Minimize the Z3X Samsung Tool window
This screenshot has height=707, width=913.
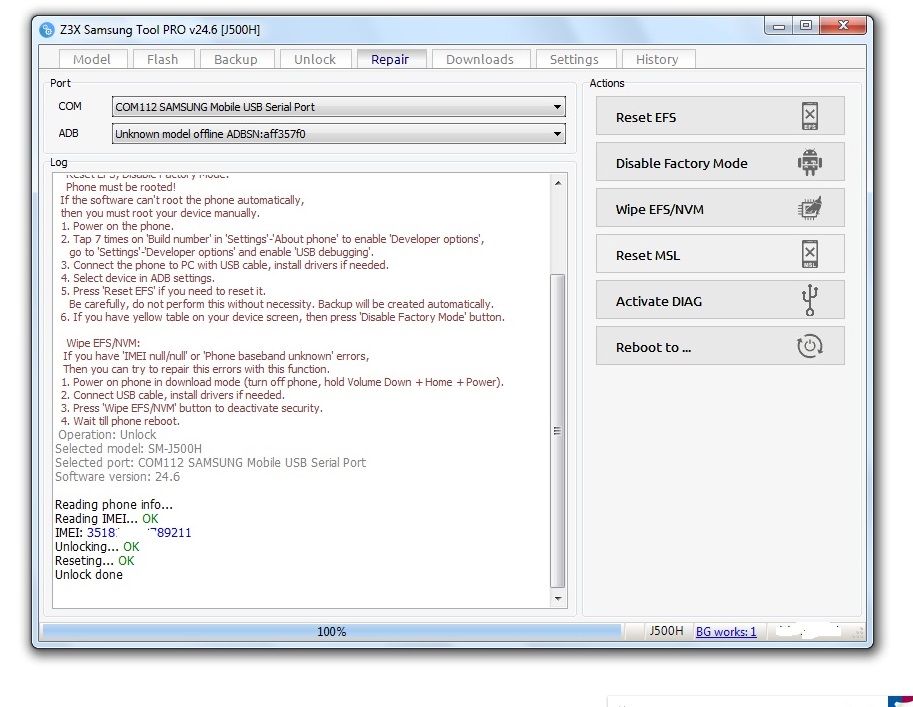click(x=779, y=26)
